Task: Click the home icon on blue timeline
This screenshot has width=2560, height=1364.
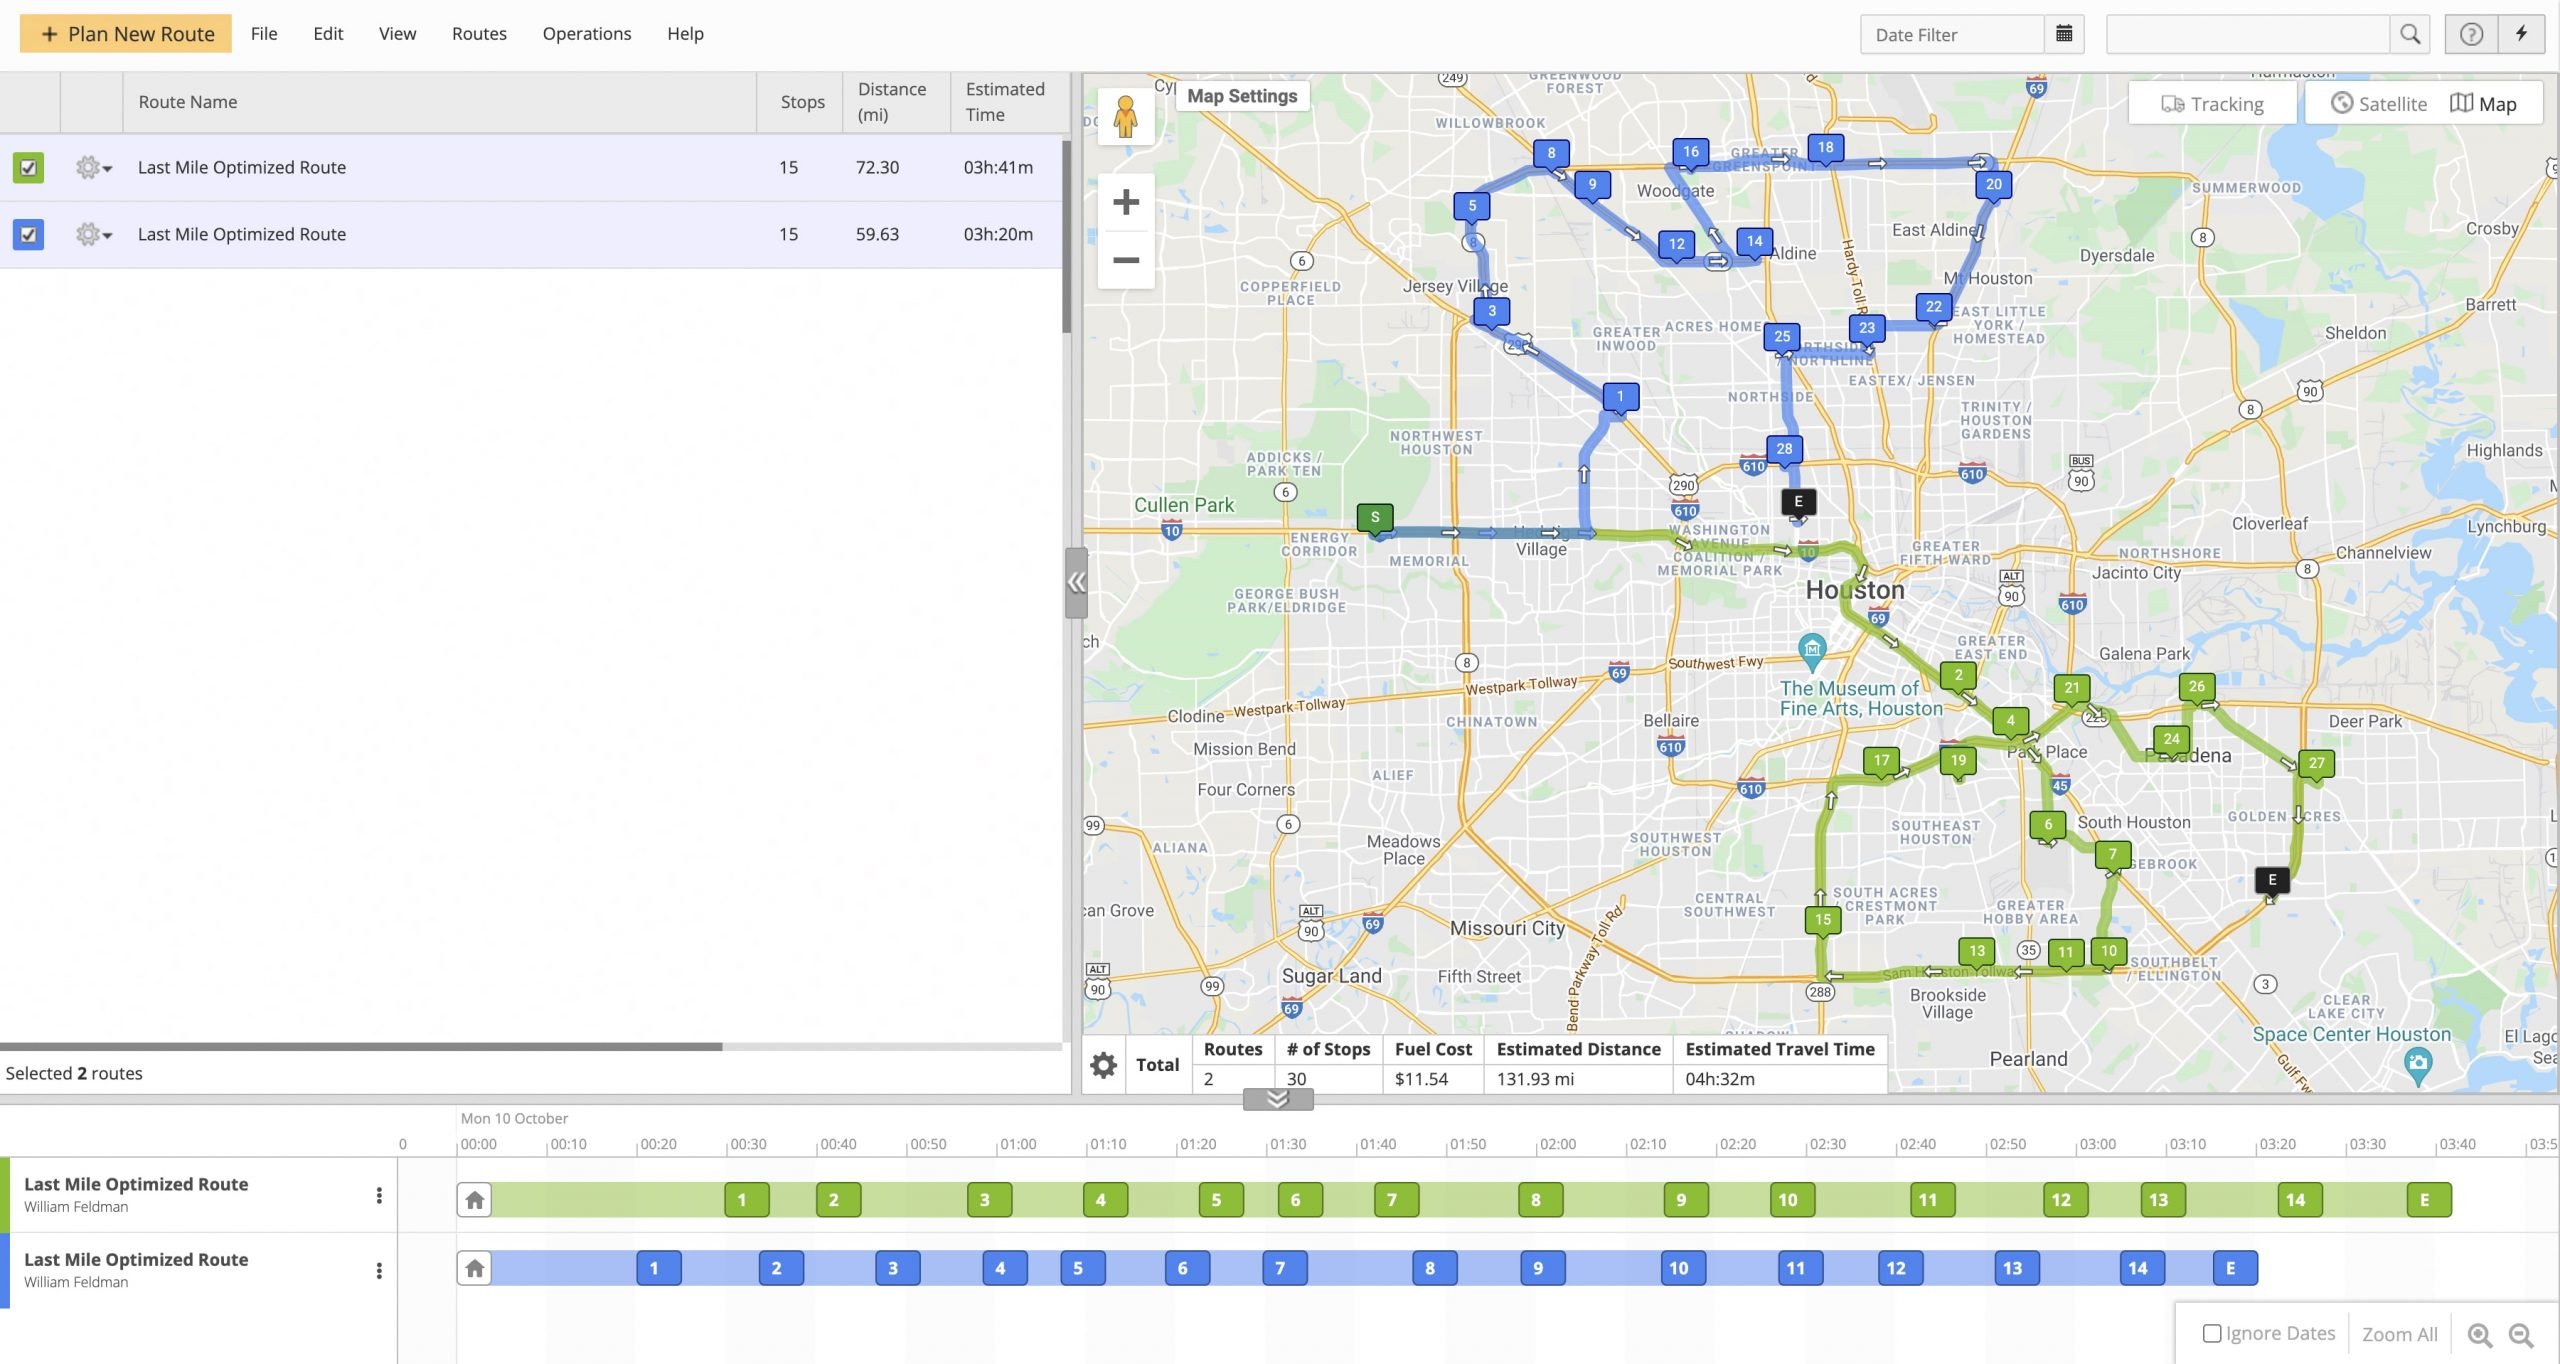Action: [474, 1268]
